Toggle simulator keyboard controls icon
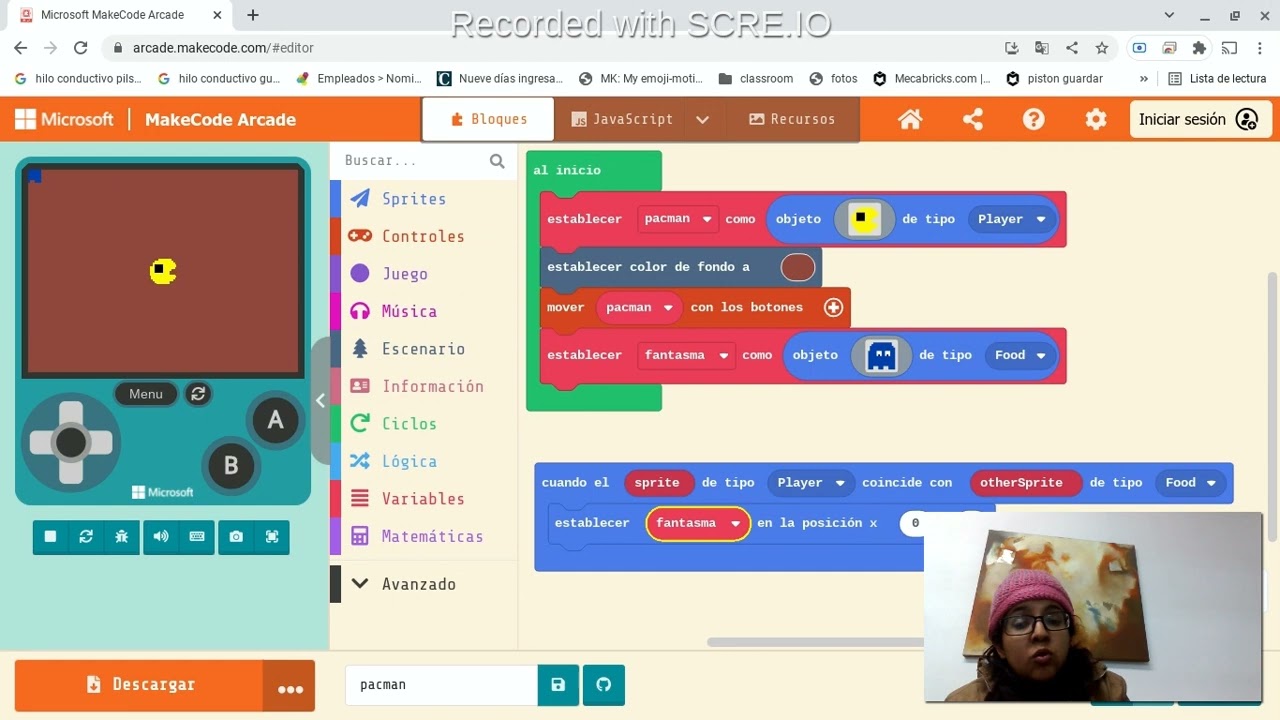Screen dimensions: 1280x720 [x=197, y=537]
